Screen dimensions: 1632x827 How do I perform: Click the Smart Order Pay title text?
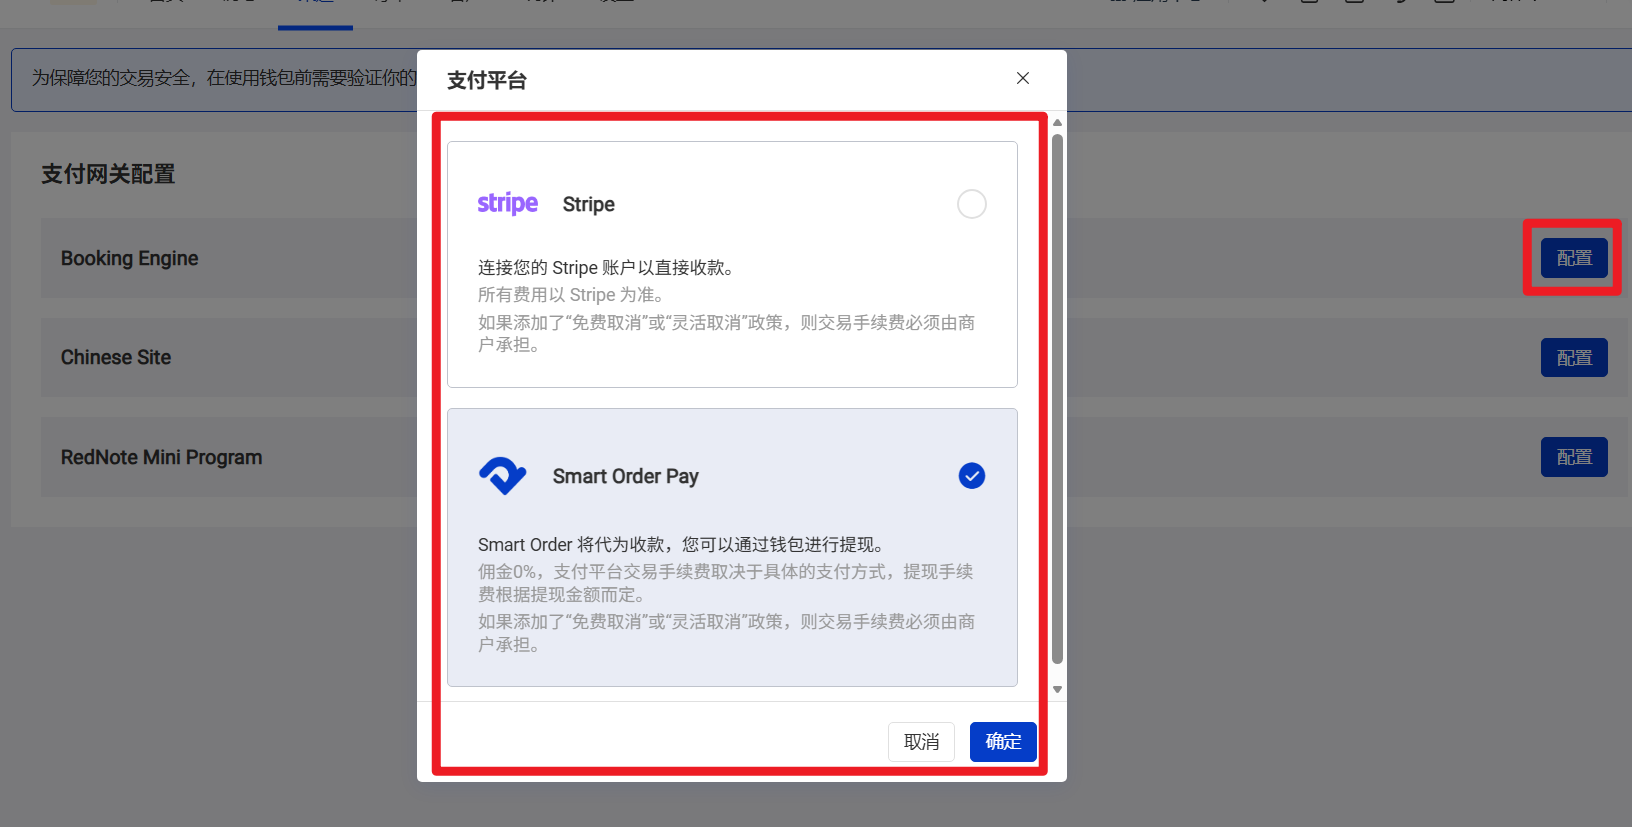click(626, 476)
